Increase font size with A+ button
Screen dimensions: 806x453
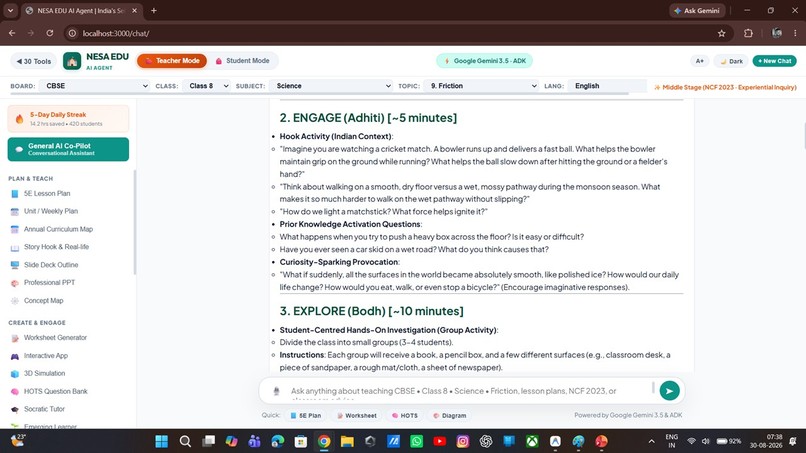point(700,61)
